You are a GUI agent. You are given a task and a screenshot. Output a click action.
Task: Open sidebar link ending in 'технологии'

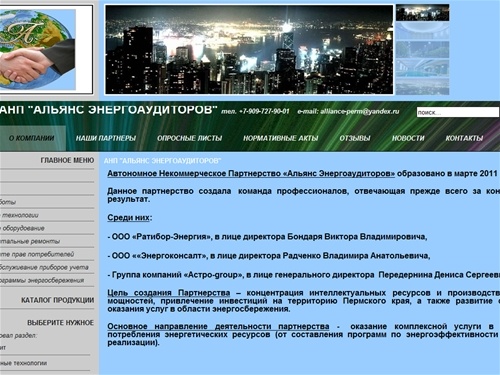[x=19, y=215]
